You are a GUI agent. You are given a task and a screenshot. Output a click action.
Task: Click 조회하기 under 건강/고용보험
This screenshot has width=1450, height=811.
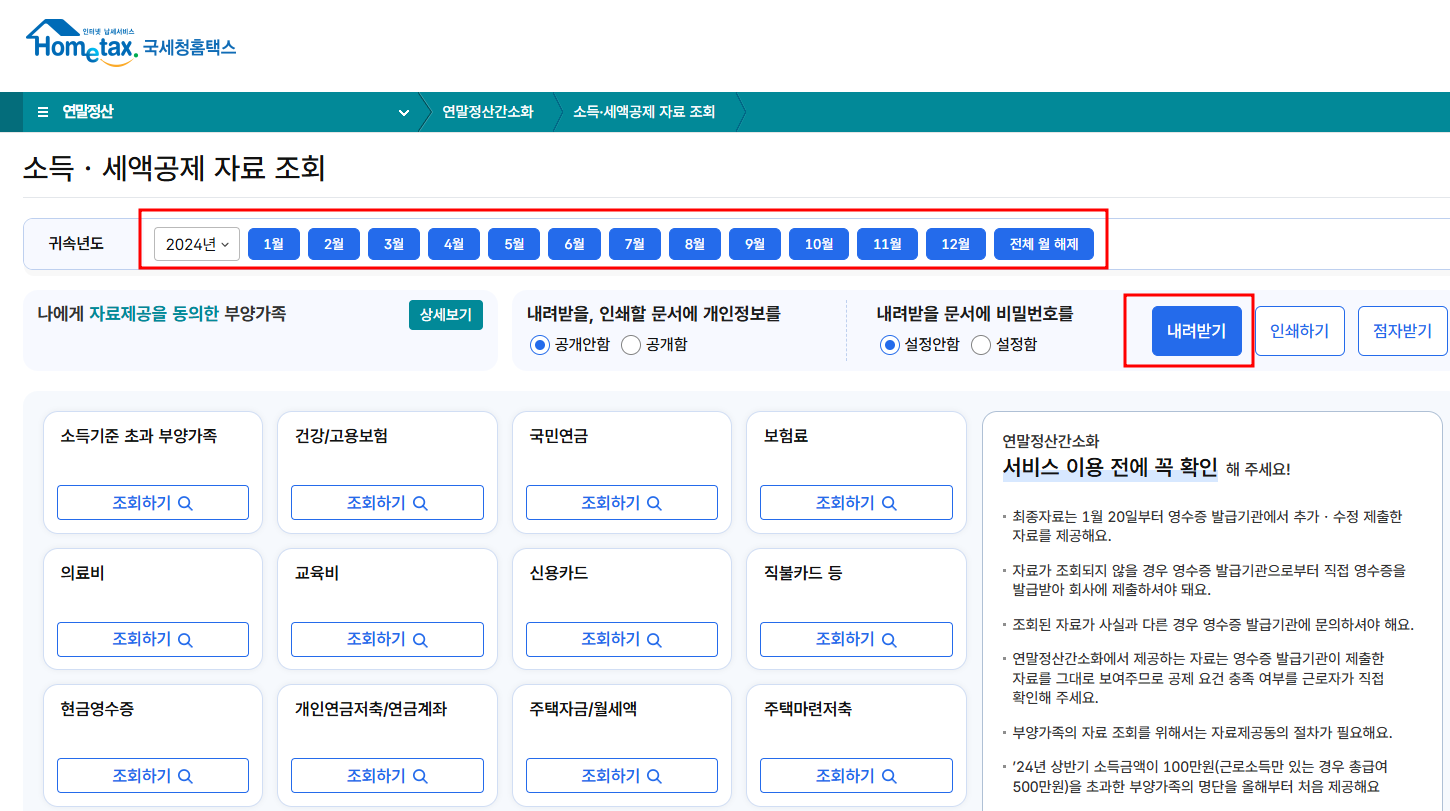tap(387, 503)
